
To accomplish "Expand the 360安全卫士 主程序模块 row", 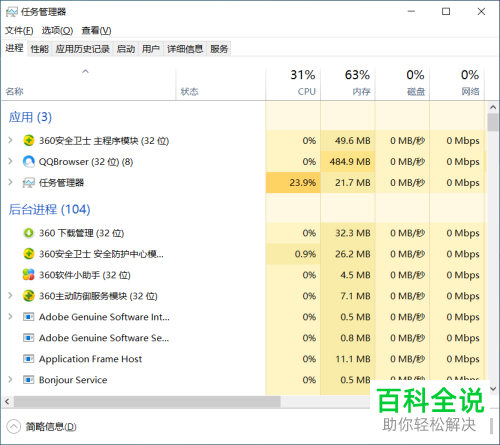I will tap(10, 140).
